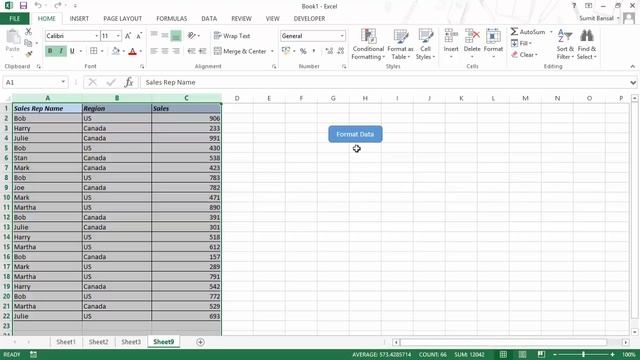
Task: Click the Decrease Indent icon
Action: pyautogui.click(x=191, y=51)
